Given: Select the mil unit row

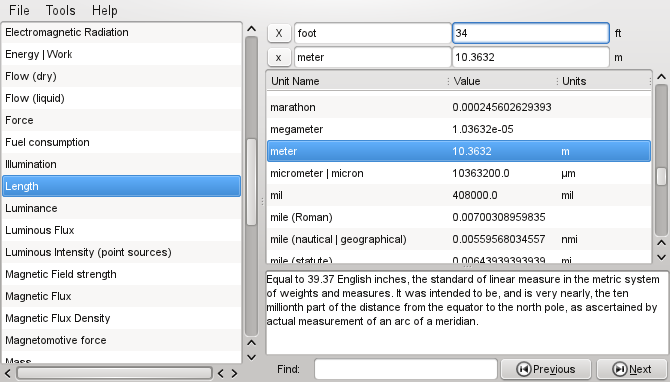Looking at the screenshot, I should pyautogui.click(x=459, y=195).
